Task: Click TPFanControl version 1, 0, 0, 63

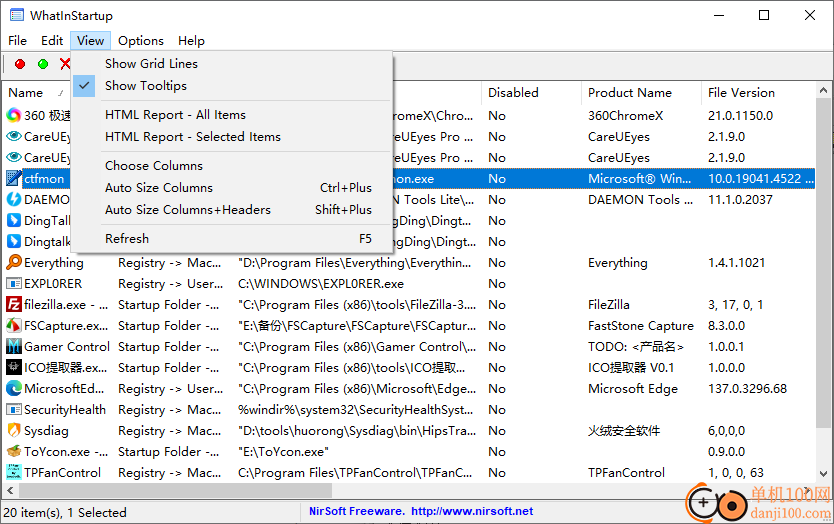Action: click(x=736, y=472)
